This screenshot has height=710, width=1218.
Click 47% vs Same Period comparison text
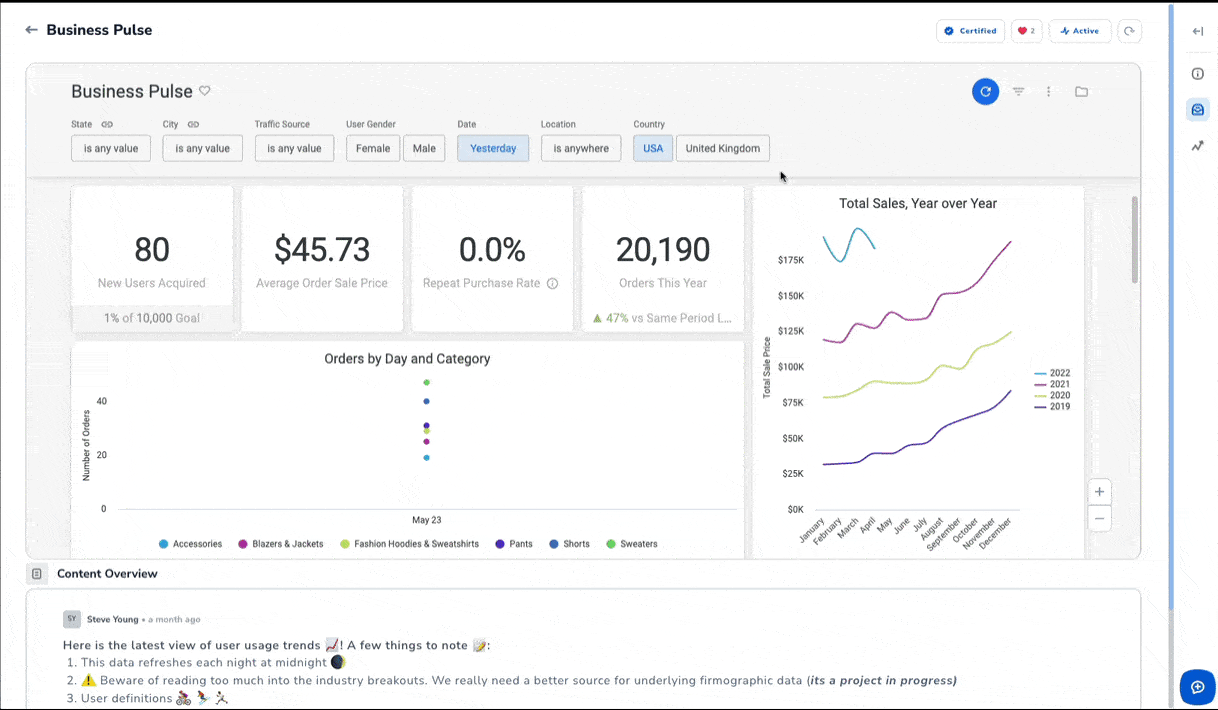tap(662, 318)
